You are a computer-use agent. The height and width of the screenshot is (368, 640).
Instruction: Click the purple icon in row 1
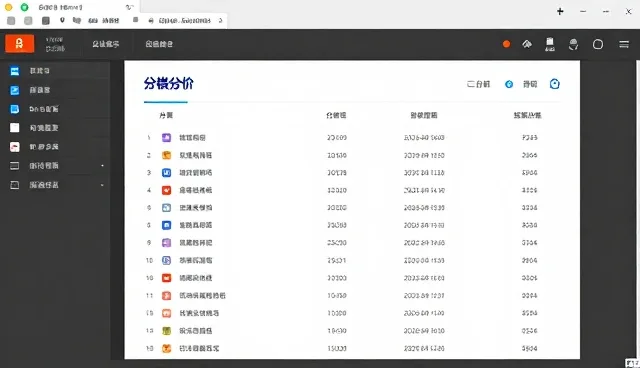(166, 137)
